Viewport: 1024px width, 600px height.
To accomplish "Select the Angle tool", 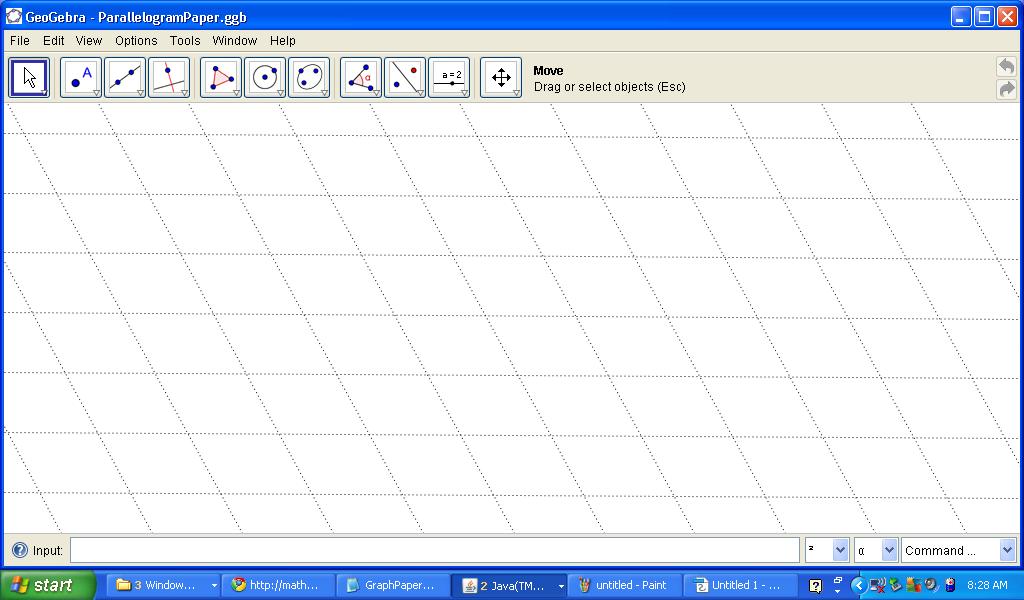I will [360, 78].
